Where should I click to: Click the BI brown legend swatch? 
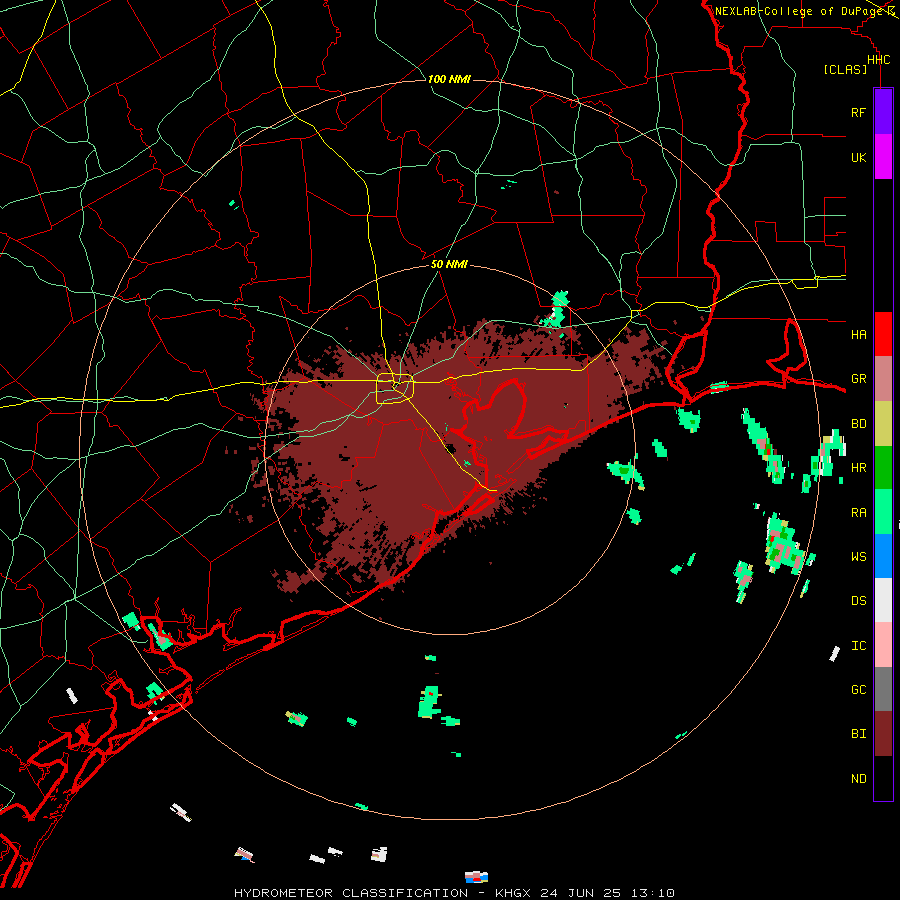click(883, 734)
